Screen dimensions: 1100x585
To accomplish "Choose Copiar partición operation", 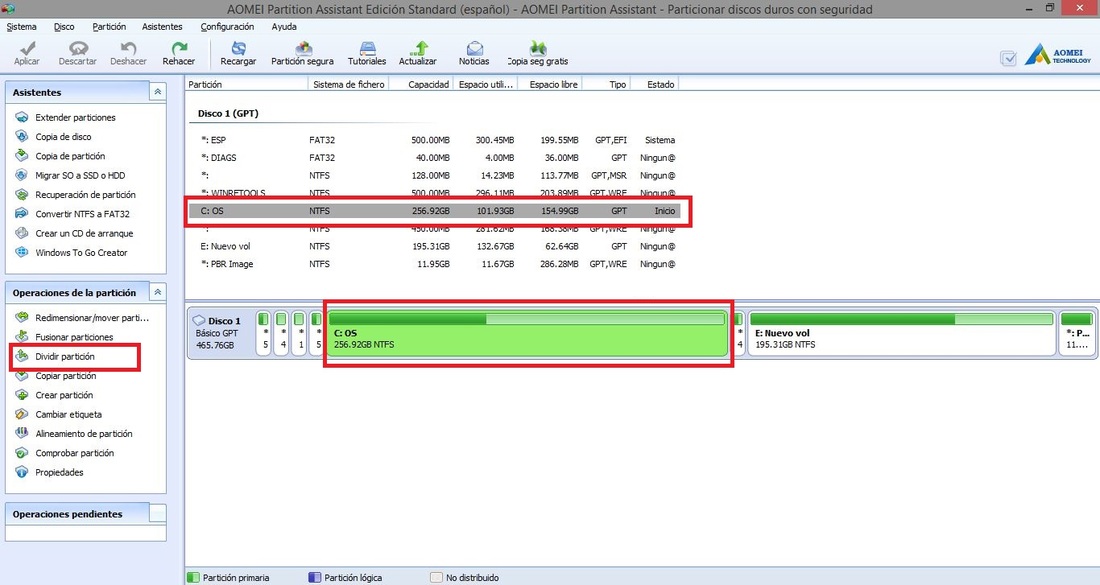I will click(66, 376).
